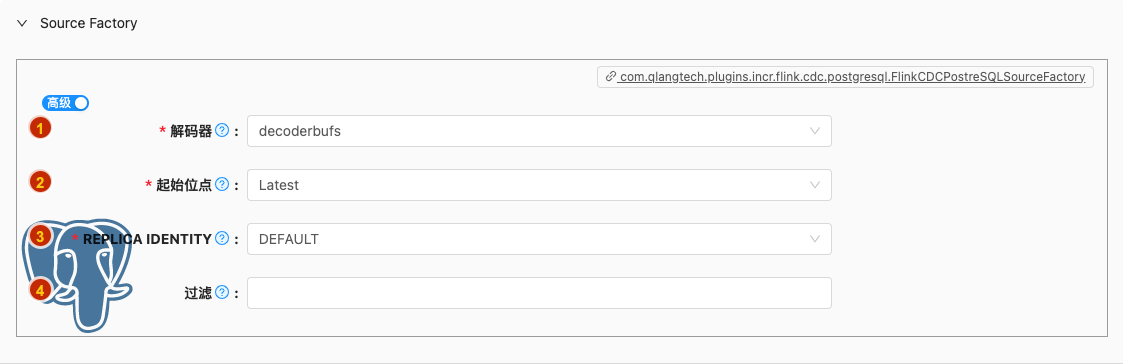Click the REPLICA IDENTITY field label
The image size is (1123, 364).
click(147, 239)
